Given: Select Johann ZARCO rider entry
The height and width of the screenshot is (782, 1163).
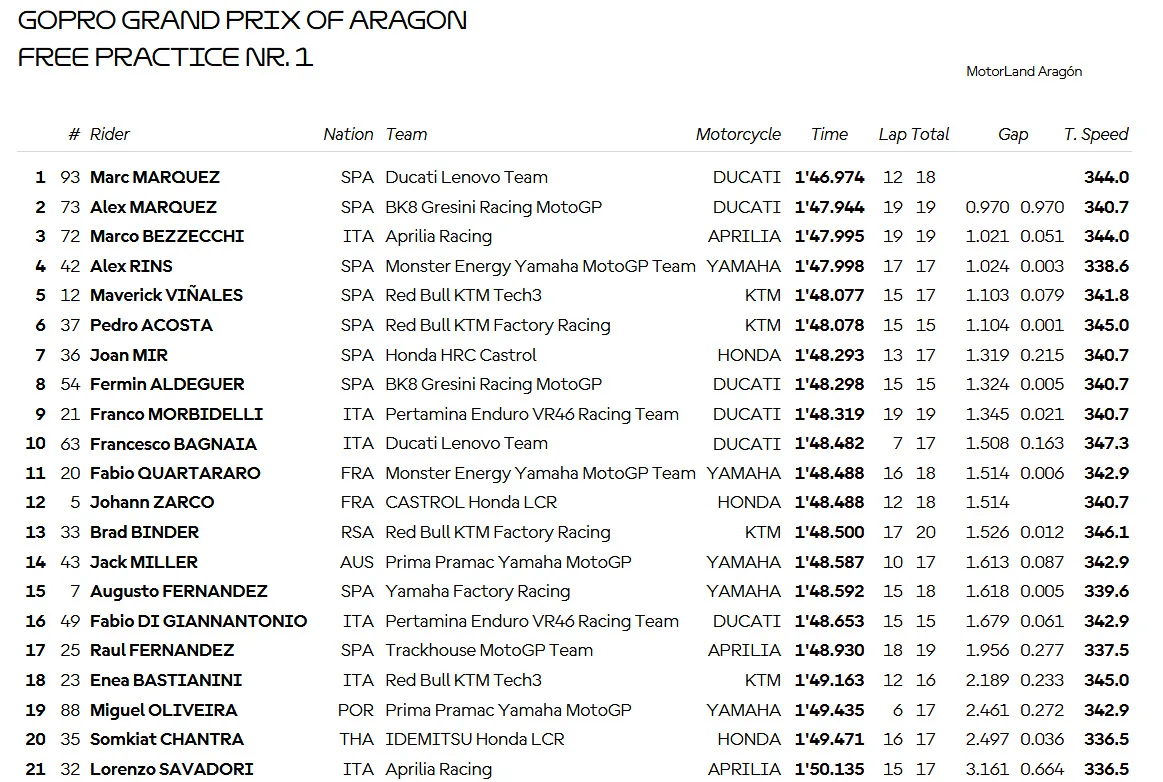Looking at the screenshot, I should click(152, 502).
